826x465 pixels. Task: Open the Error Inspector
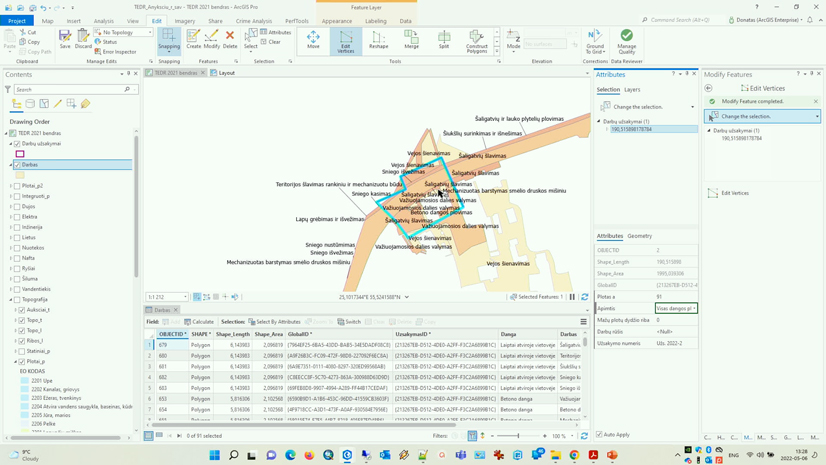pyautogui.click(x=115, y=52)
